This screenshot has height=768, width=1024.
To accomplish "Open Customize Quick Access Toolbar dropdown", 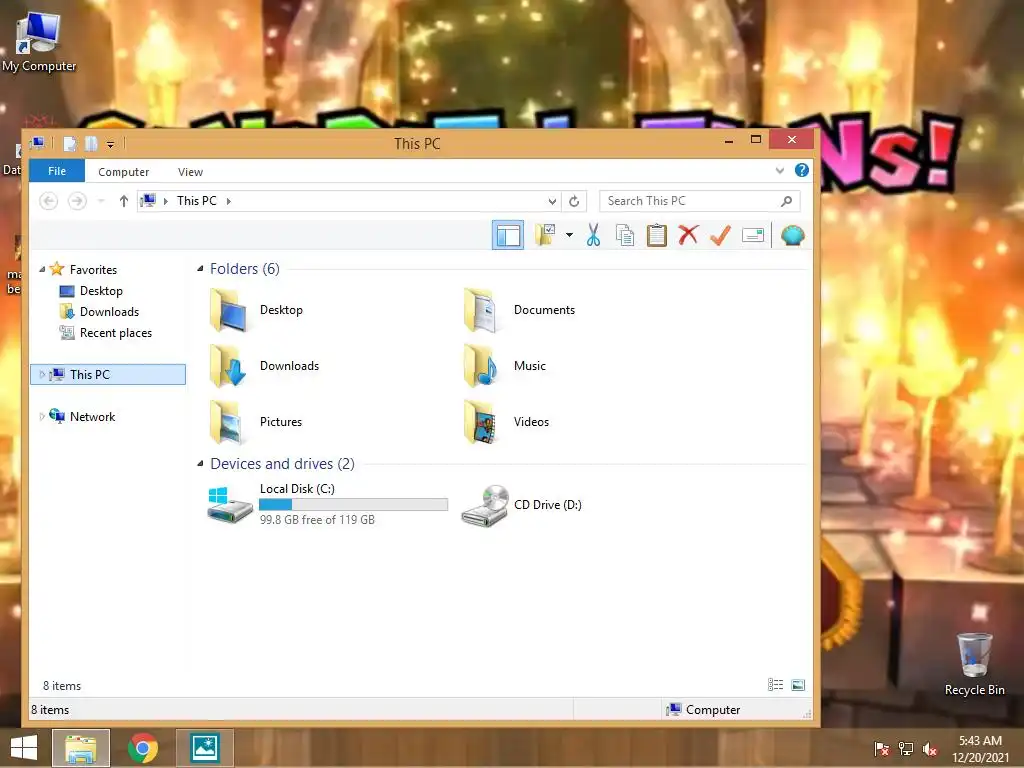I will 110,144.
